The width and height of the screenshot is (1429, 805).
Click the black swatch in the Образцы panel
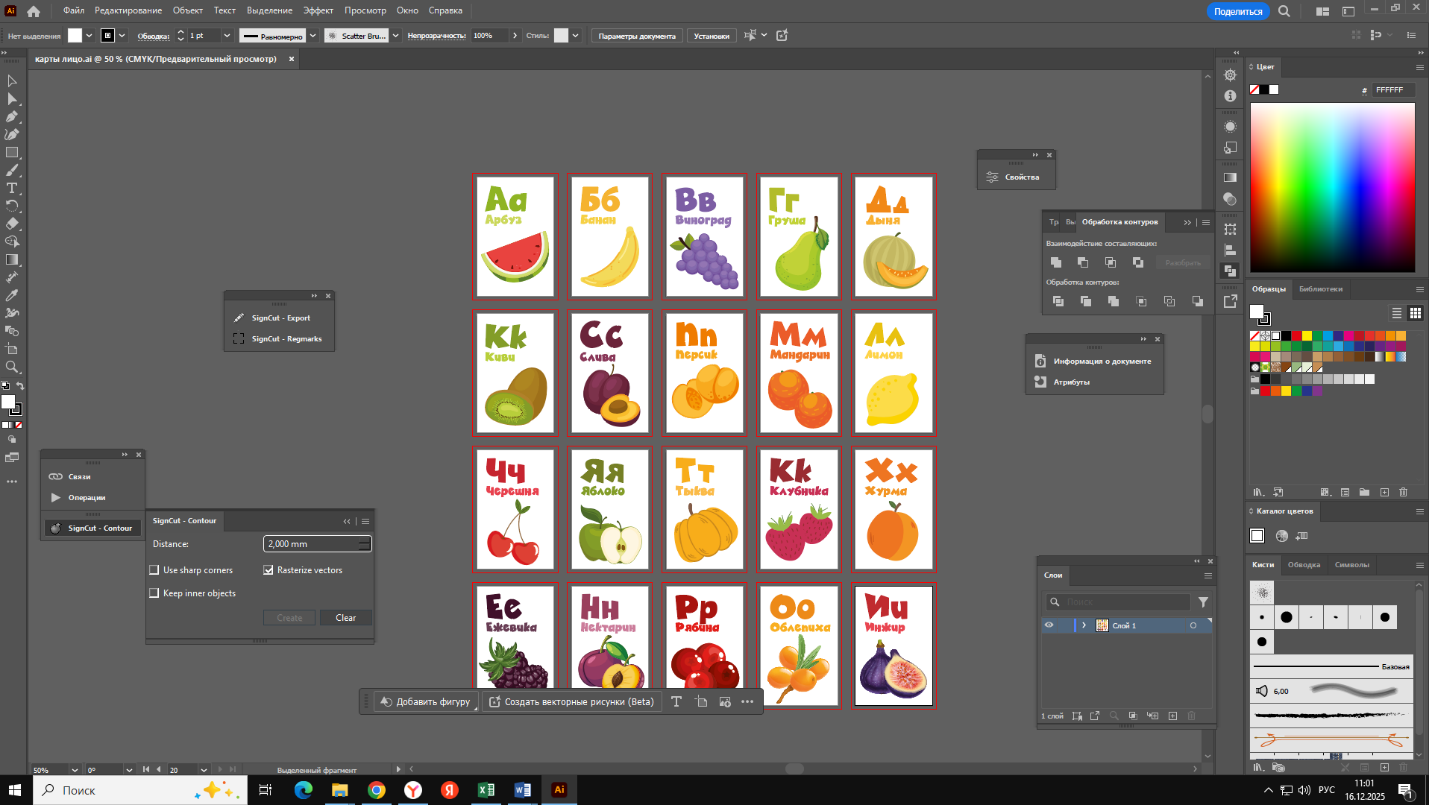pos(1288,336)
